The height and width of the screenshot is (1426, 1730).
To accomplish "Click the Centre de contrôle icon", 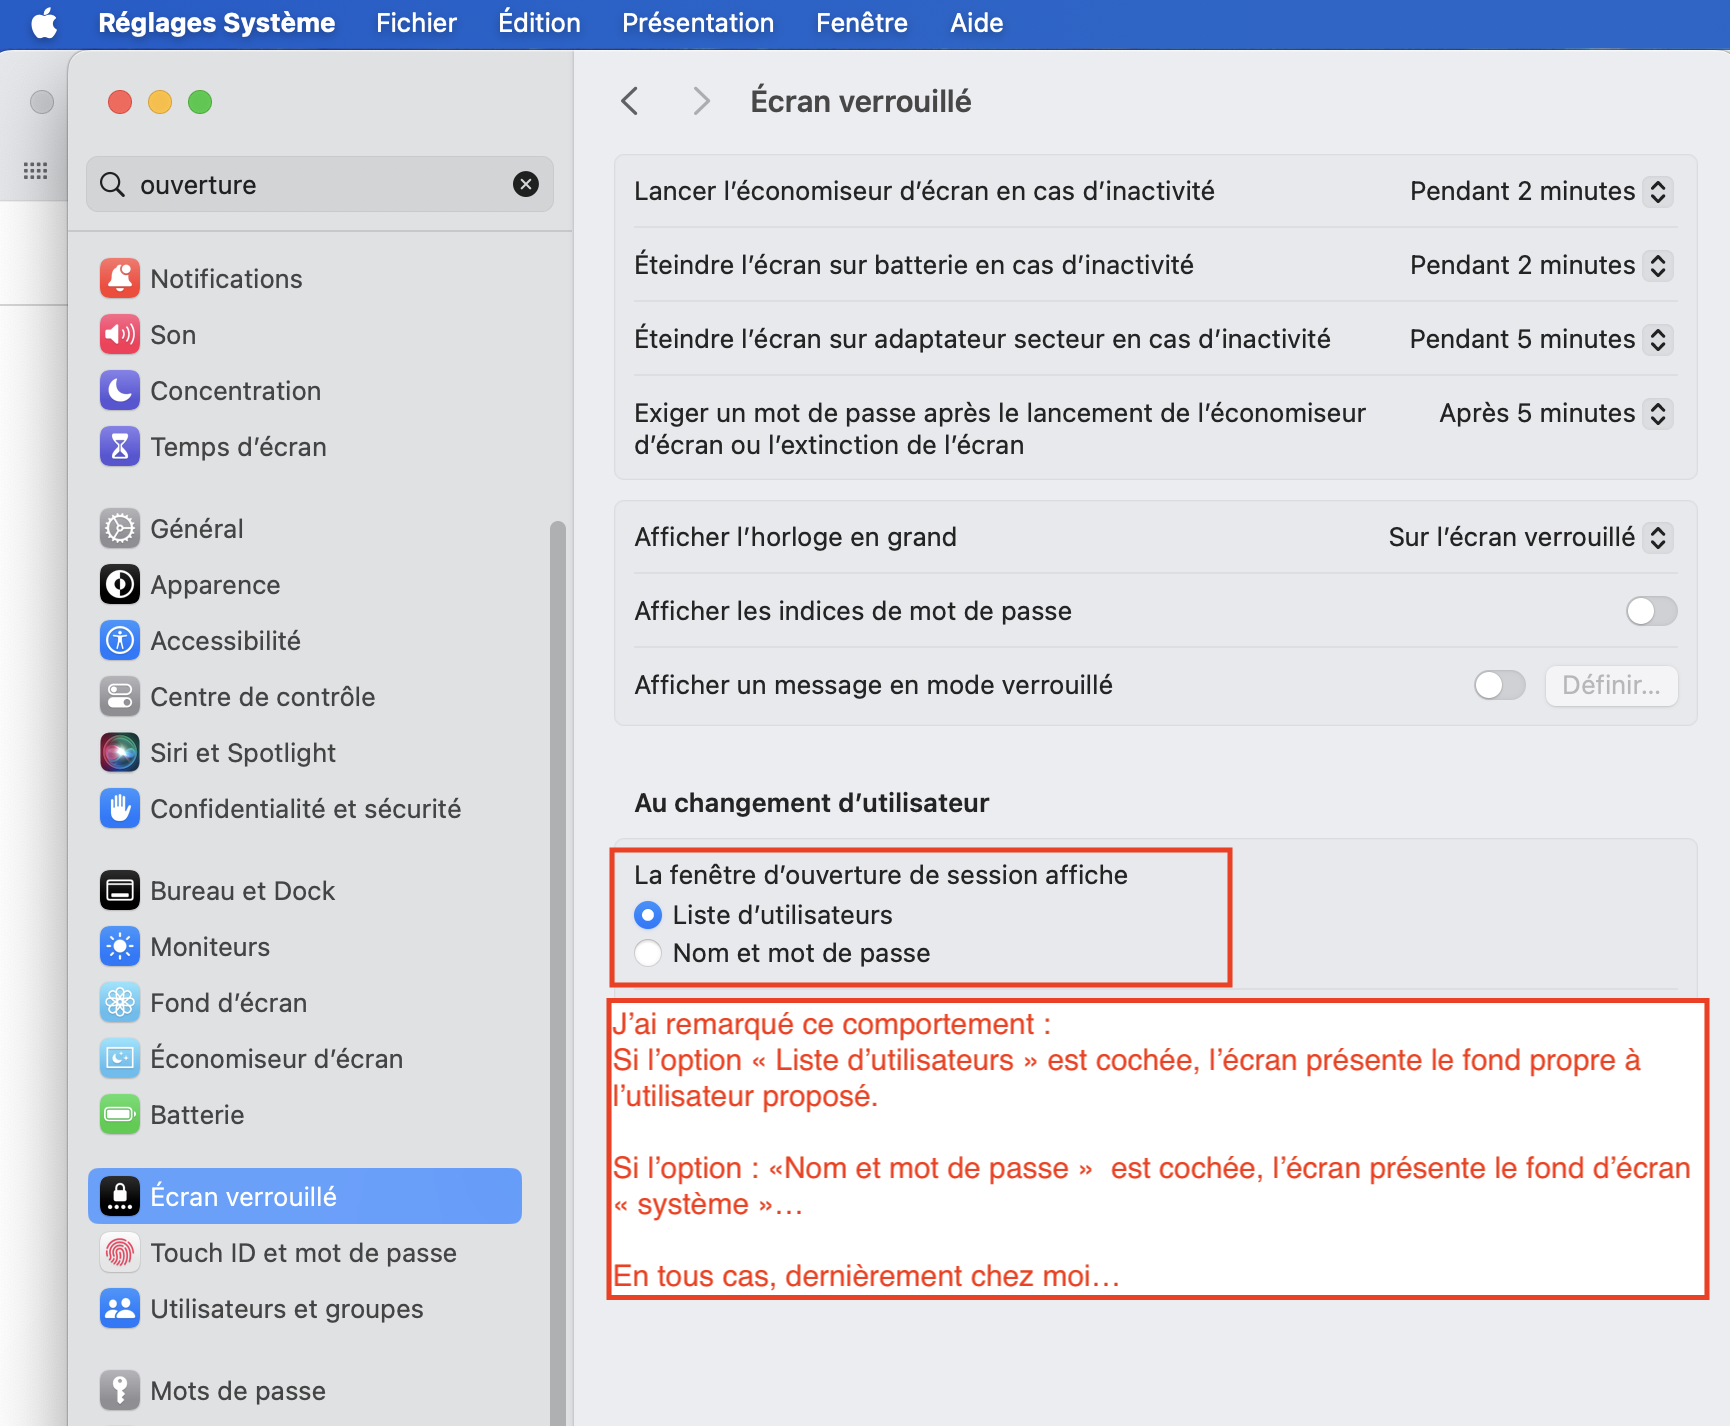I will (x=120, y=696).
